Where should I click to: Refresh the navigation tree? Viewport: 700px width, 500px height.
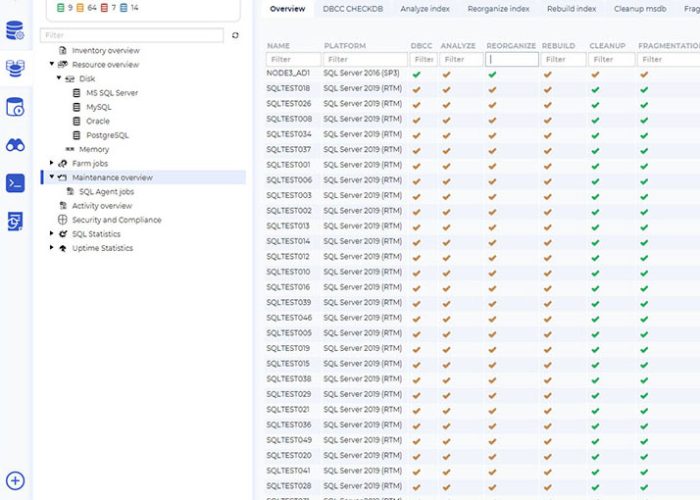[x=235, y=35]
